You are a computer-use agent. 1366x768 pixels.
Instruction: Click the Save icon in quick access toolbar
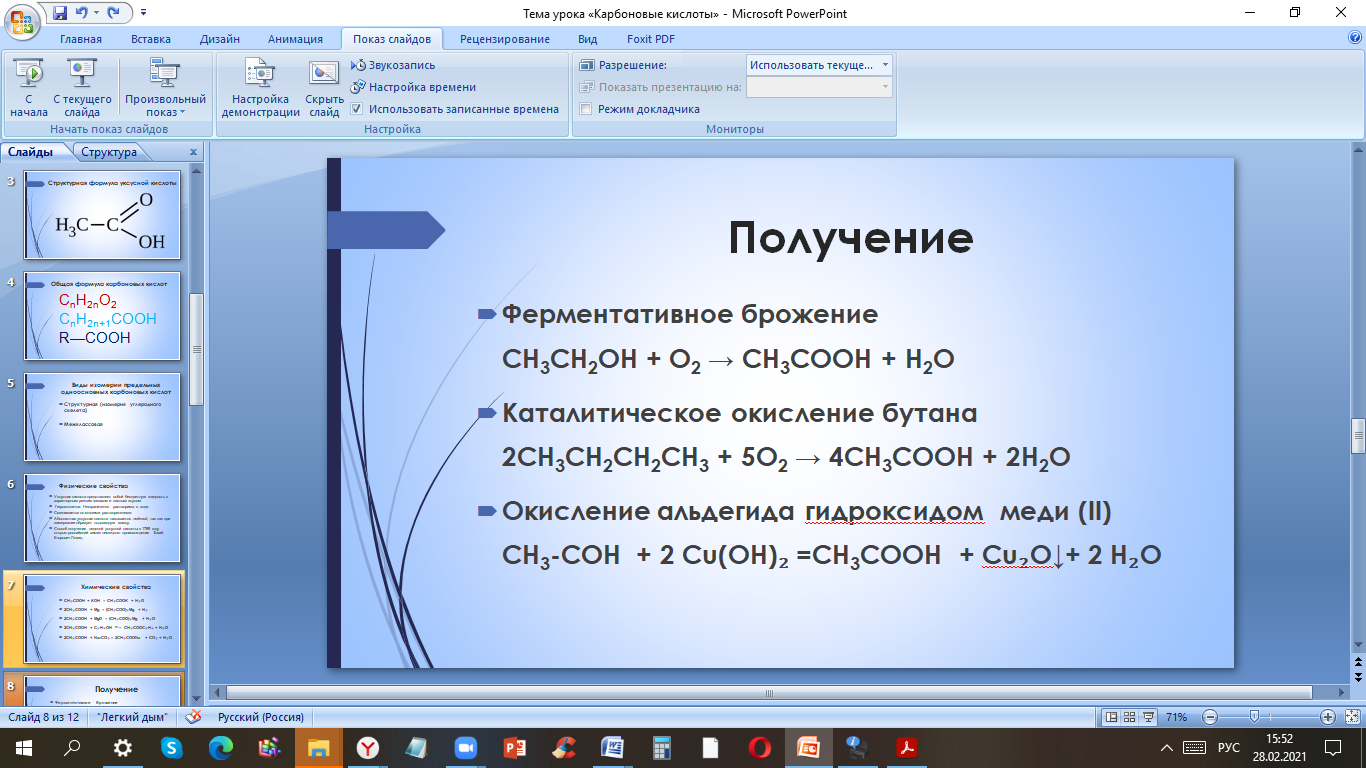point(59,13)
